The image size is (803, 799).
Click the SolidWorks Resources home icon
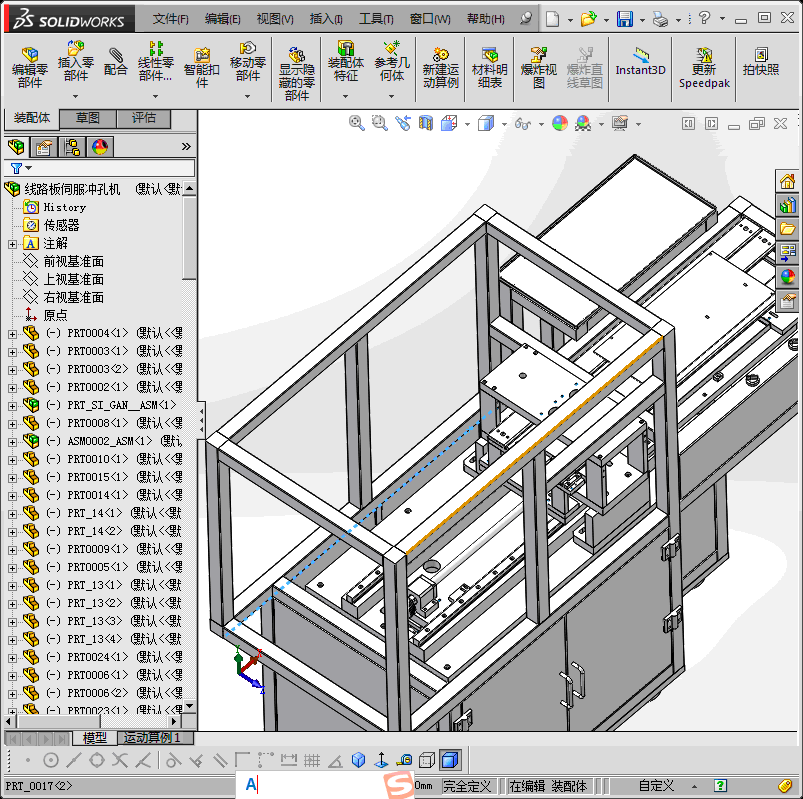(787, 181)
